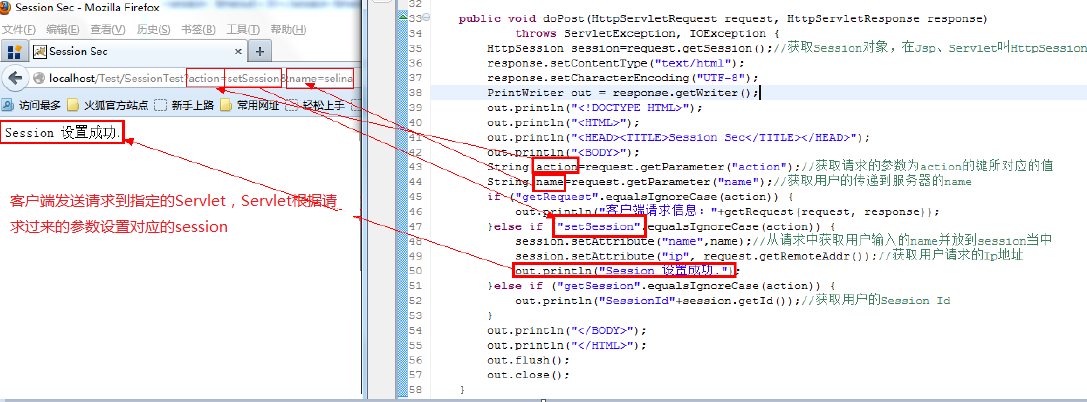
Task: Open the 火狐官方站点 bookmark folder
Action: point(107,105)
